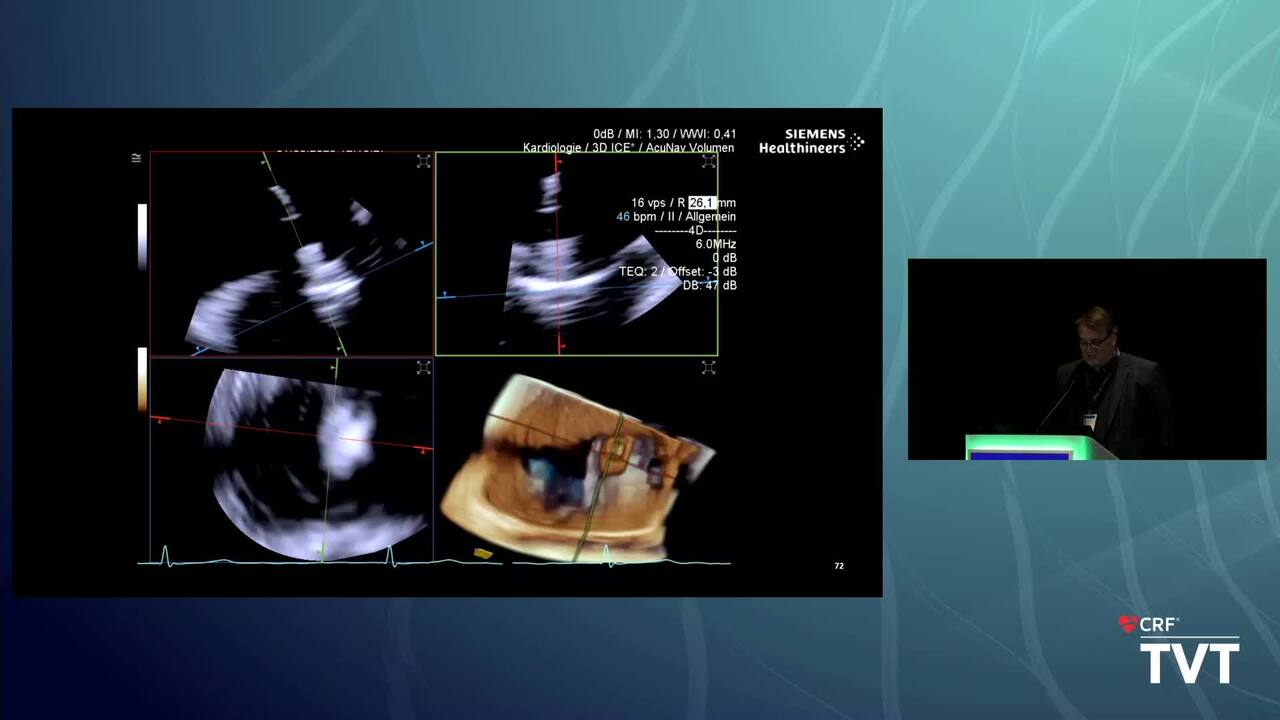Click the green-bordered 2D ultrasound plane image
This screenshot has width=1280, height=720.
click(x=576, y=254)
